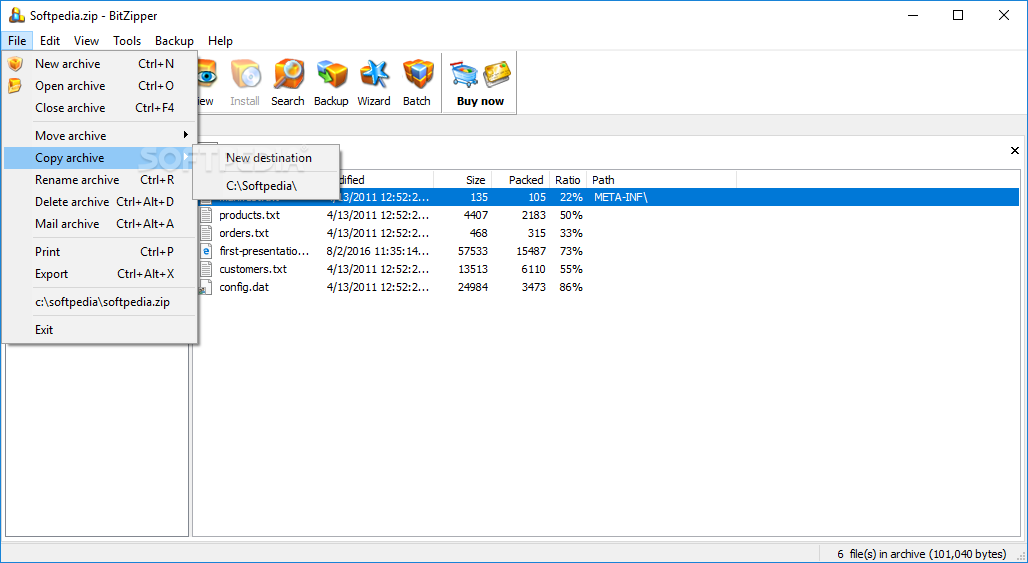1028x563 pixels.
Task: Click the New archive menu icon
Action: [x=15, y=64]
